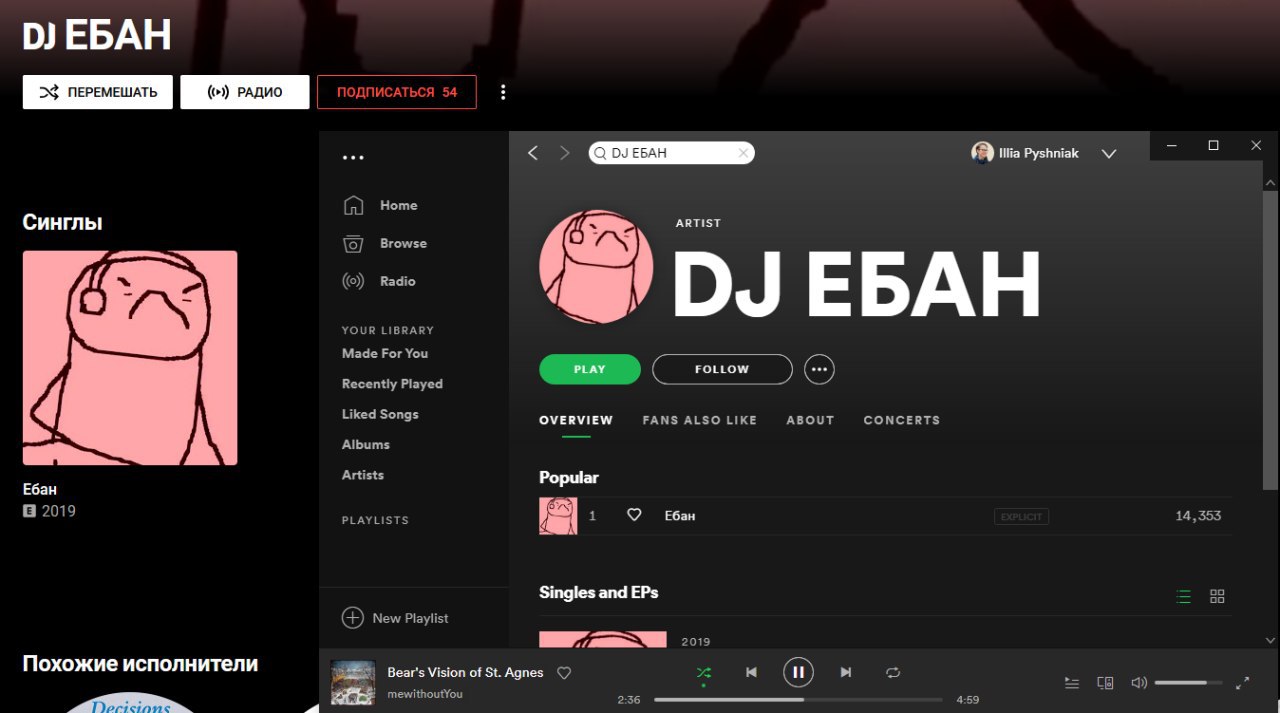Click the Ебан track title in Popular
The height and width of the screenshot is (713, 1280).
coord(680,516)
